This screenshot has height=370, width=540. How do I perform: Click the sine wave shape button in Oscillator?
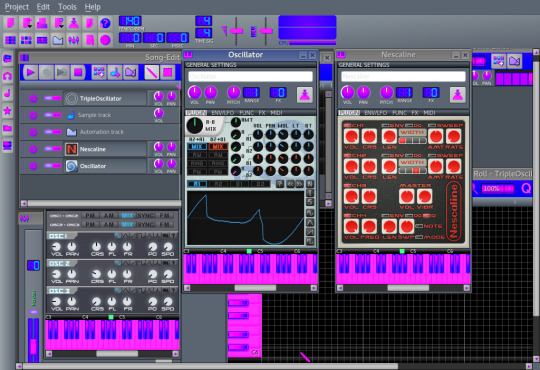coord(310,213)
